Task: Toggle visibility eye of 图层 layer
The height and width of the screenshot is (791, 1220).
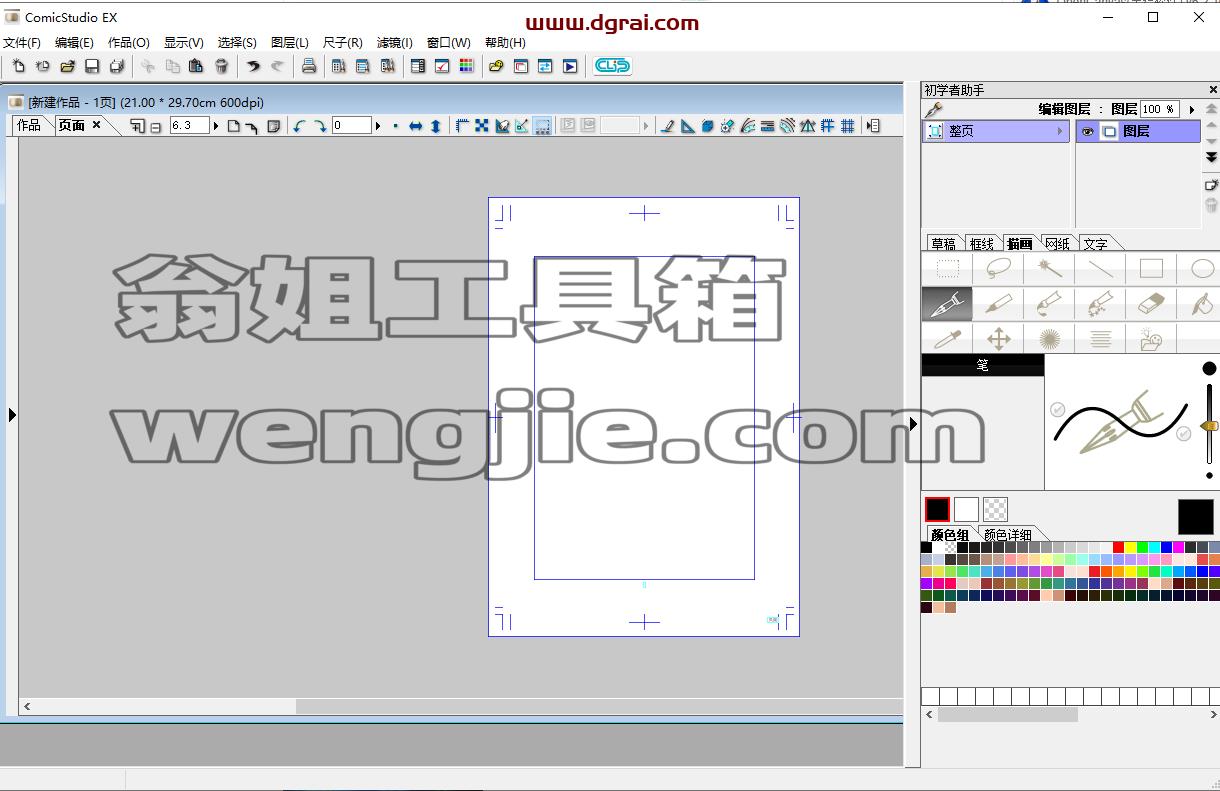Action: coord(1087,131)
